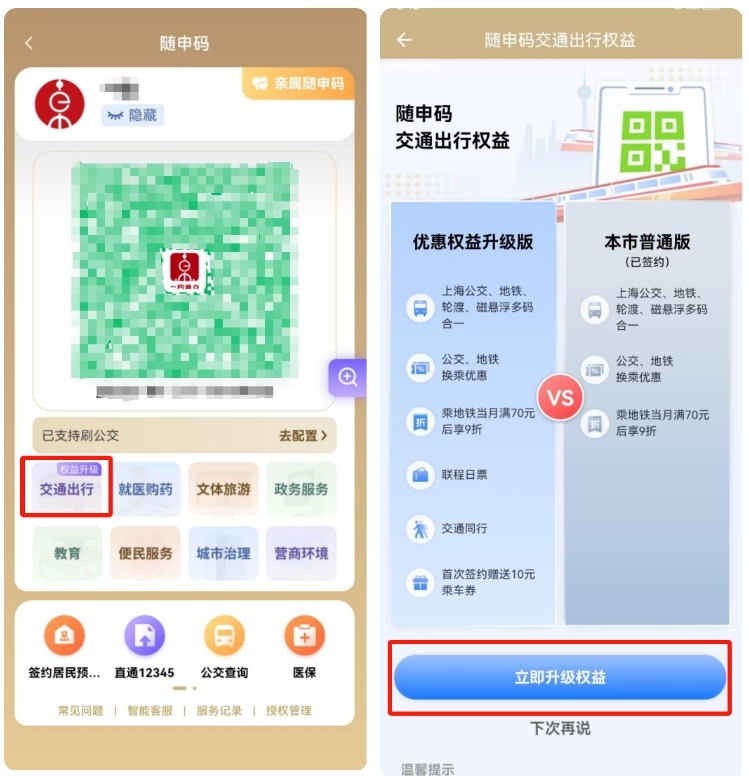Click the 下次再说 link

click(x=560, y=728)
